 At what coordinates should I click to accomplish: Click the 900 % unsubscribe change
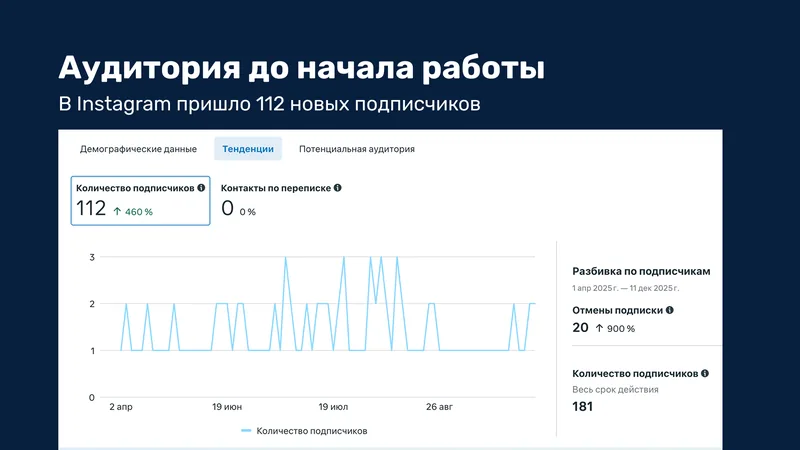(620, 329)
